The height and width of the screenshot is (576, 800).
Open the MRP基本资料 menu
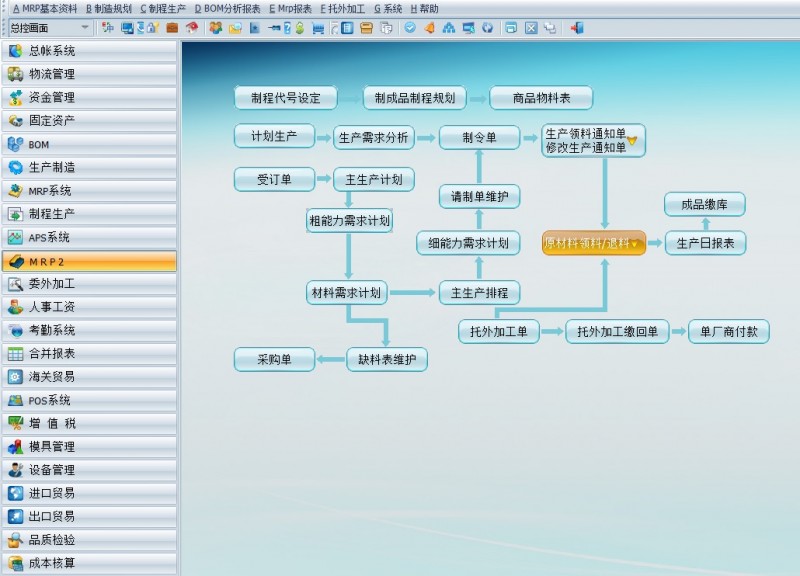click(44, 8)
